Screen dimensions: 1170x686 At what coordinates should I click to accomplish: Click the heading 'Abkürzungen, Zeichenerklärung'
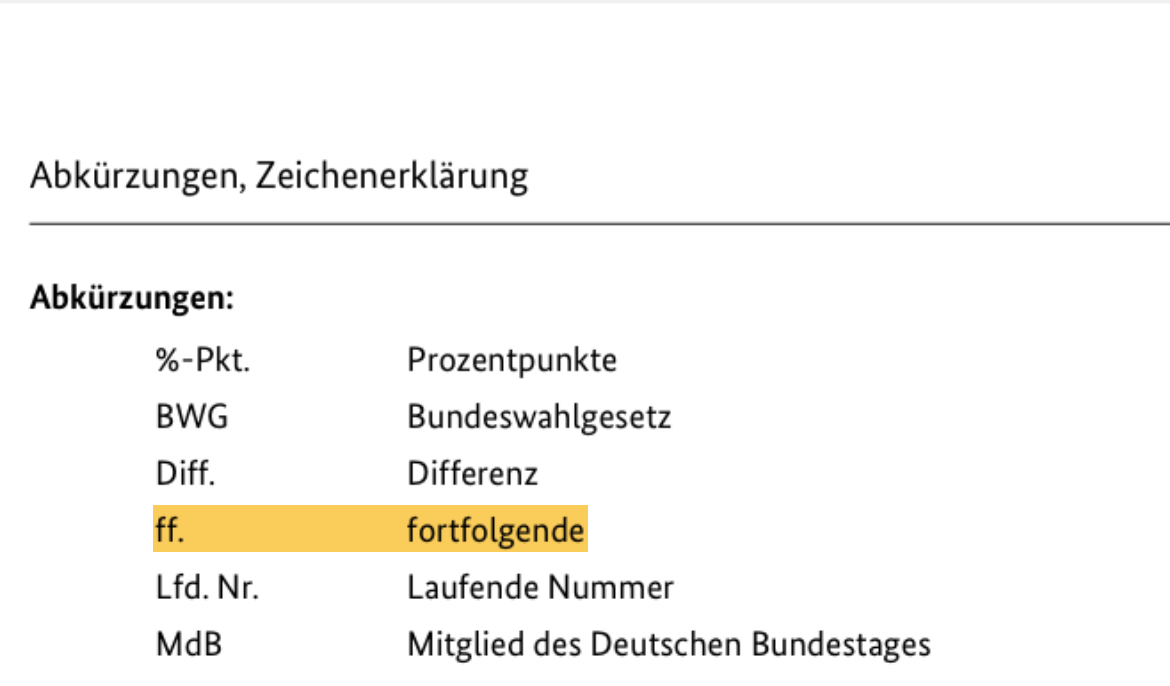[x=278, y=176]
